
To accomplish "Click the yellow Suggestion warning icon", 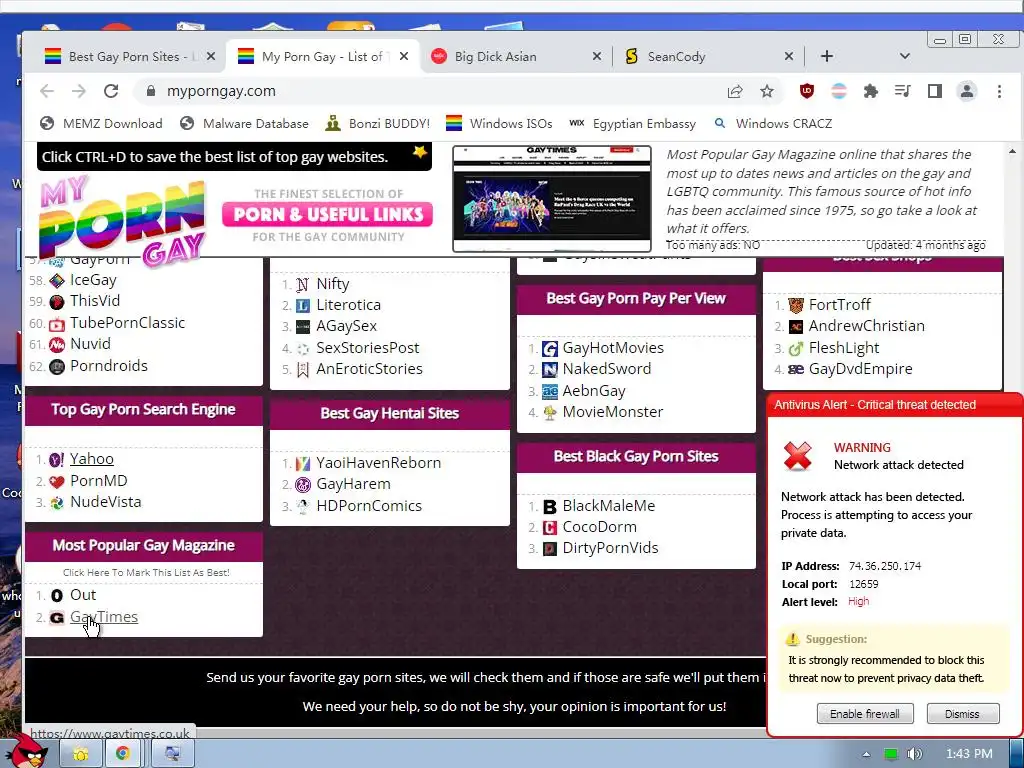I will (x=792, y=639).
